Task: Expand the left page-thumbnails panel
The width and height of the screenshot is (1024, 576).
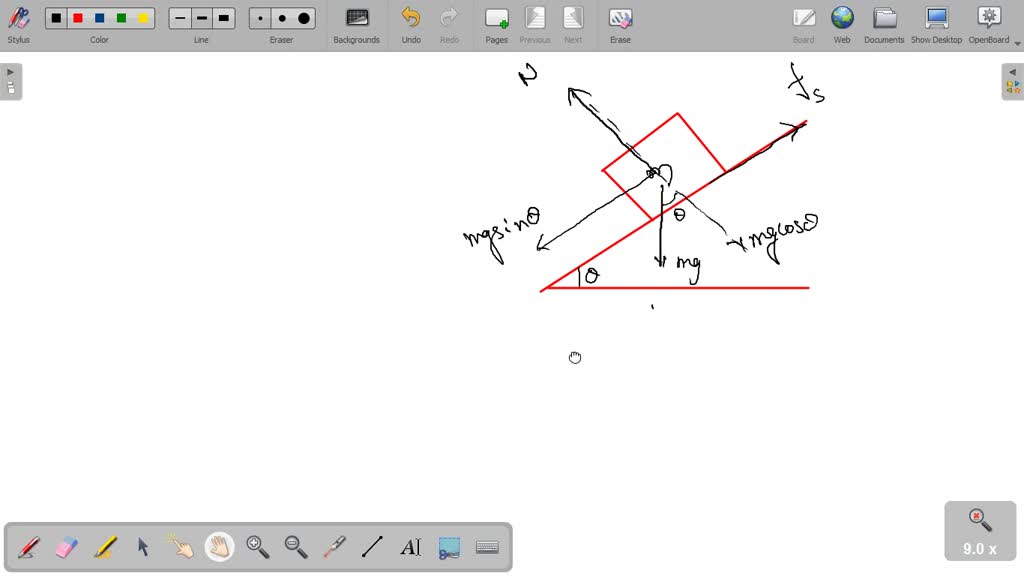Action: tap(11, 82)
